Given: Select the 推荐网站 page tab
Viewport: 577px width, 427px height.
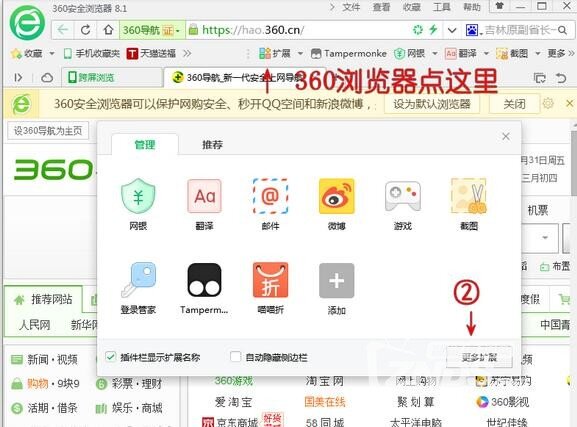Looking at the screenshot, I should click(43, 300).
